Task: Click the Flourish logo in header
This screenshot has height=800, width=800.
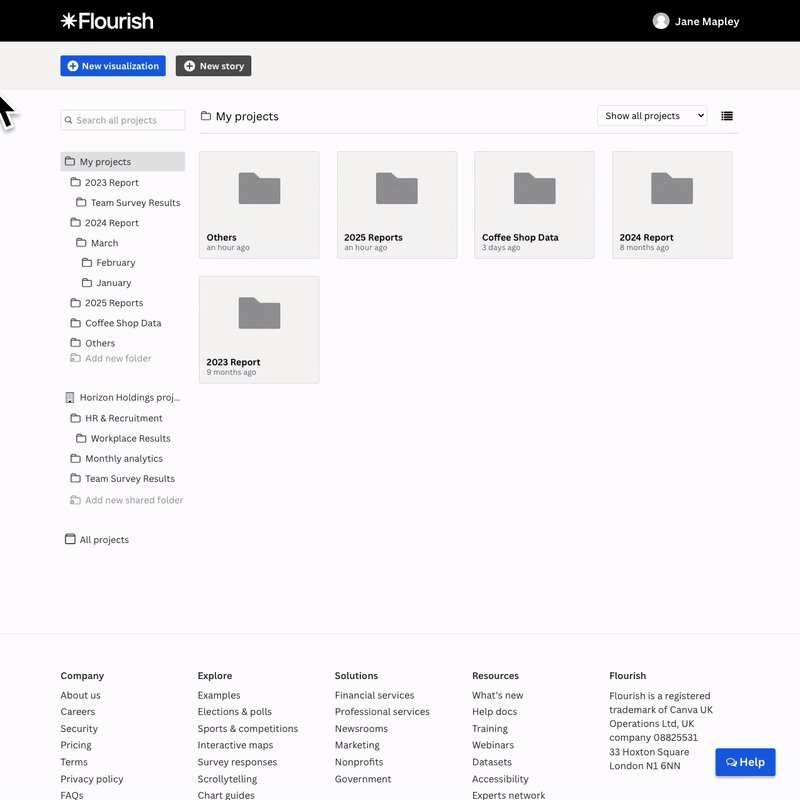Action: click(107, 21)
